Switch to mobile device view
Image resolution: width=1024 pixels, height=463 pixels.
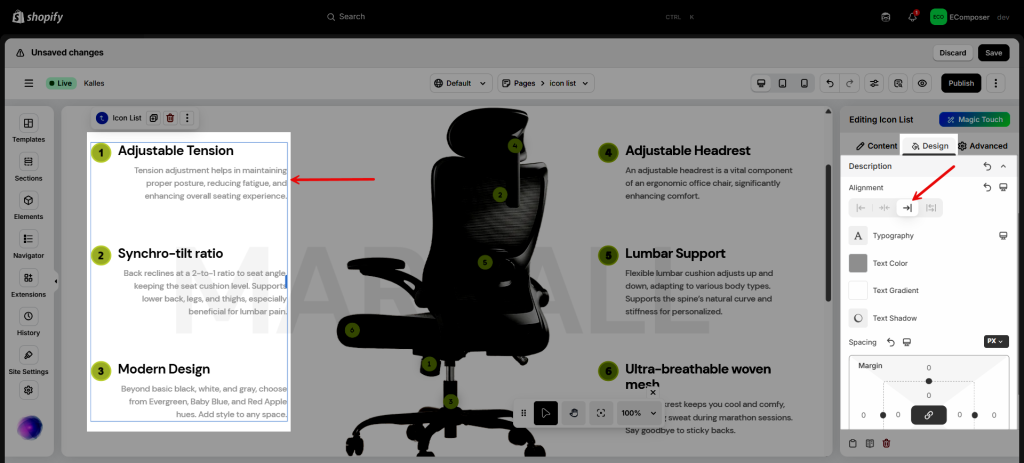point(803,83)
